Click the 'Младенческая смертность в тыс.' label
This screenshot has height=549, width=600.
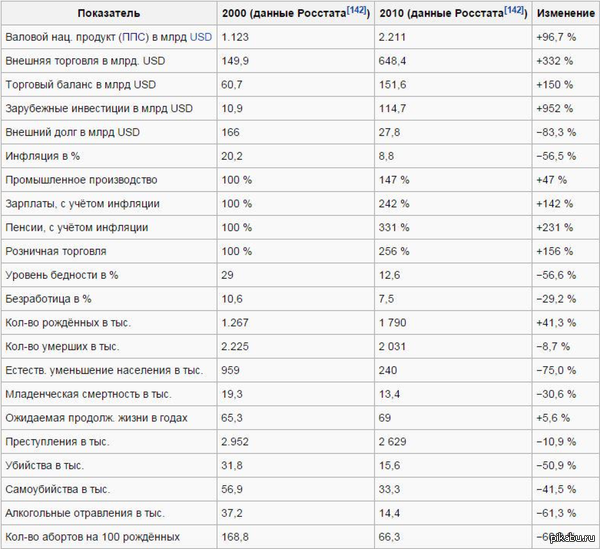[x=89, y=395]
